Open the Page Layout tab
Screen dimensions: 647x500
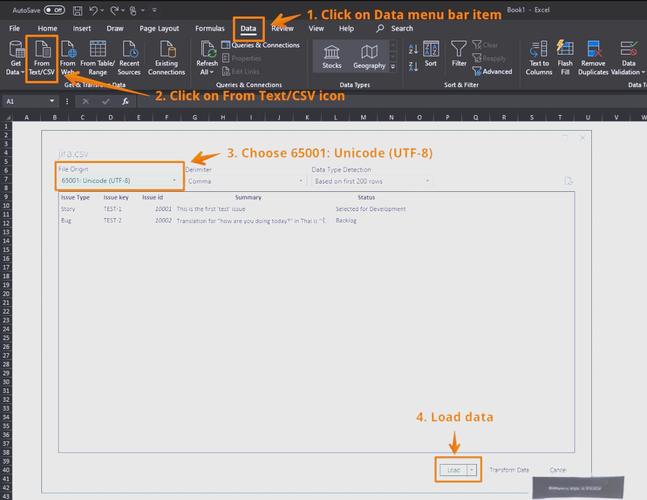tap(159, 28)
